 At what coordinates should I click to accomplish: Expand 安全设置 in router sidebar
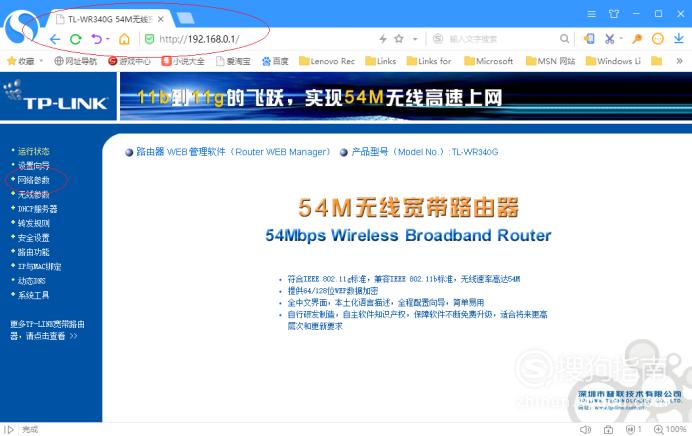34,238
